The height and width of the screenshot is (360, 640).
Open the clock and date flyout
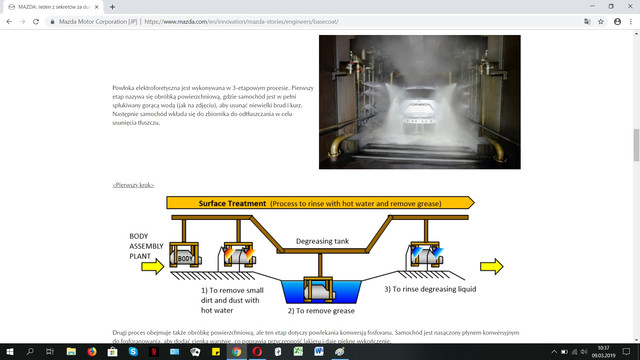tap(603, 352)
